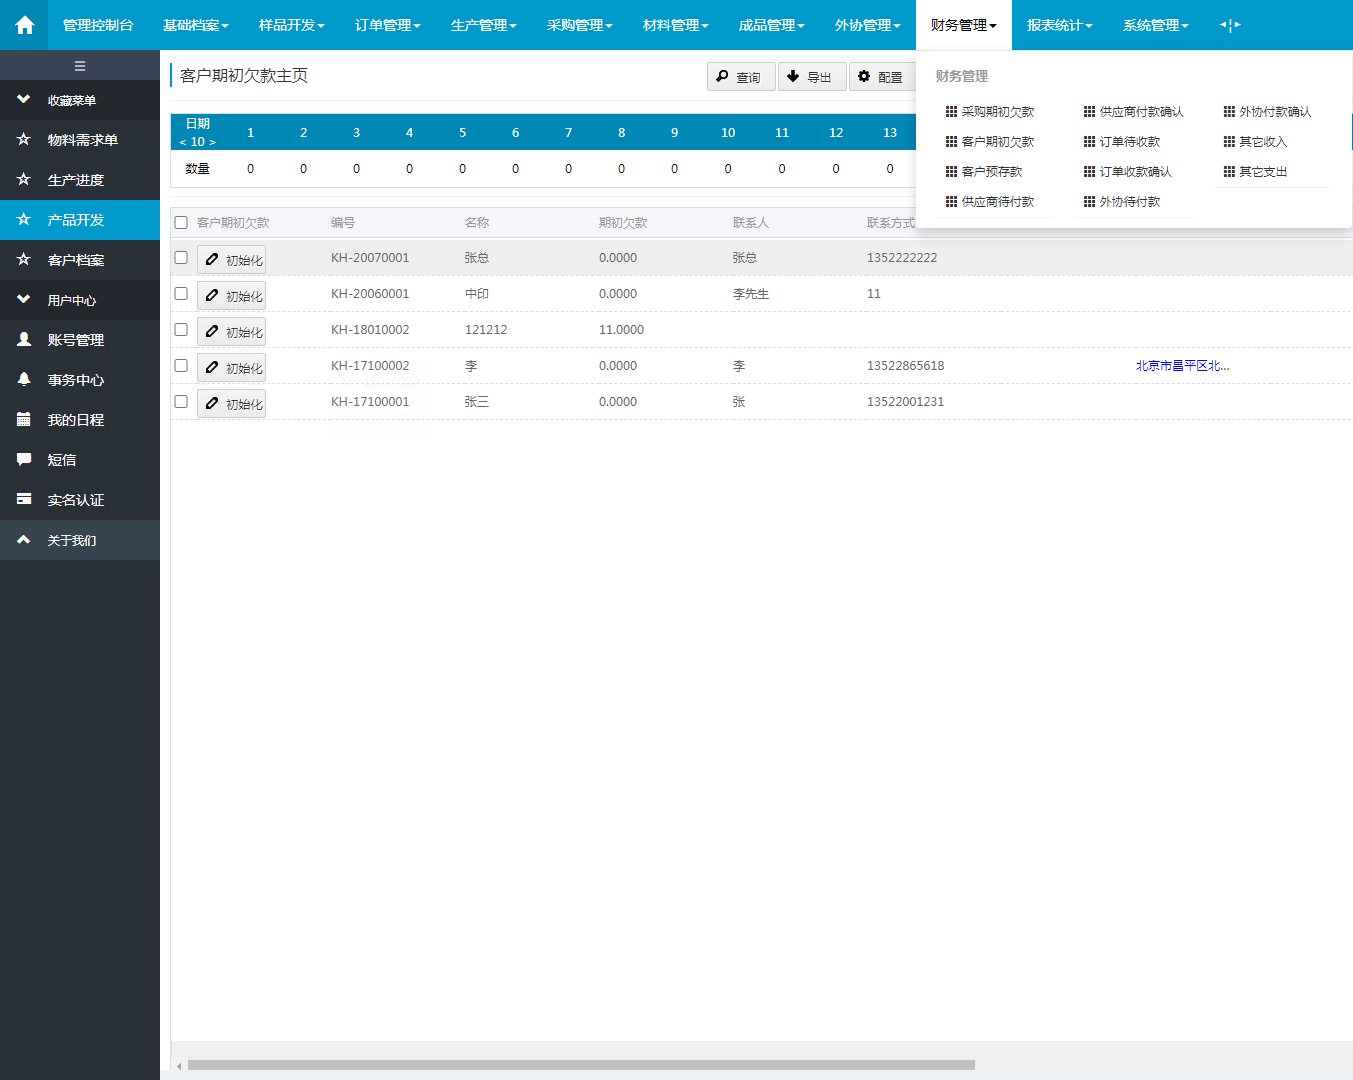Expand the 采购管理 dropdown menu
This screenshot has height=1080, width=1353.
[579, 25]
